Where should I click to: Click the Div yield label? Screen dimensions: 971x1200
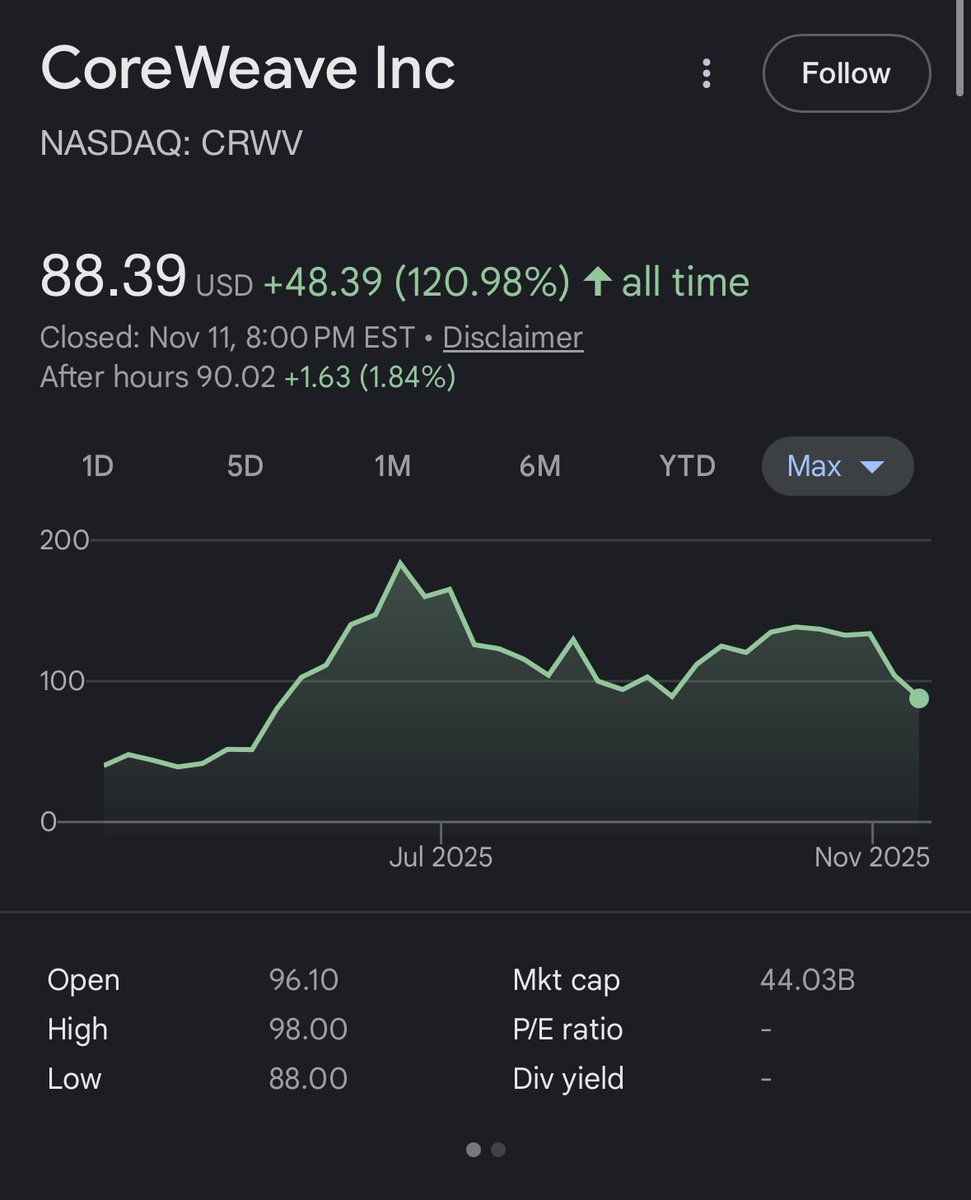(x=567, y=1079)
